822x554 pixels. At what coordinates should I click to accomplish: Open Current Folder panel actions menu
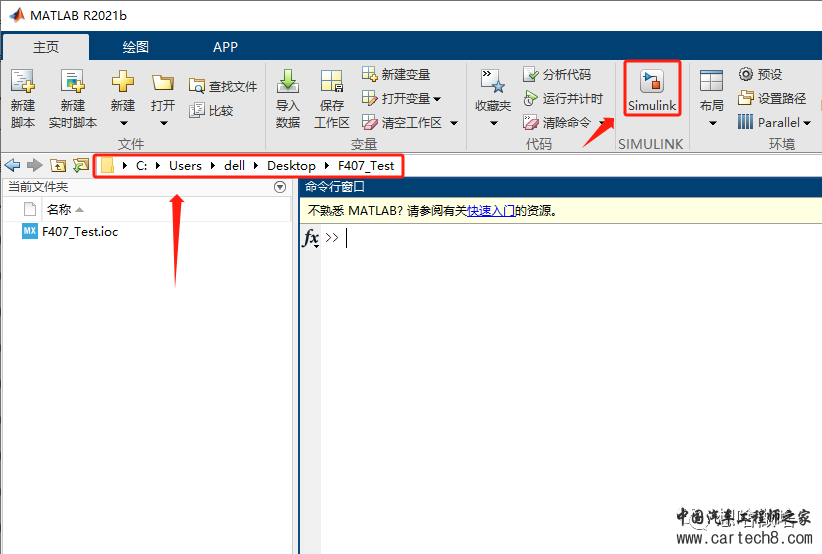pyautogui.click(x=280, y=187)
